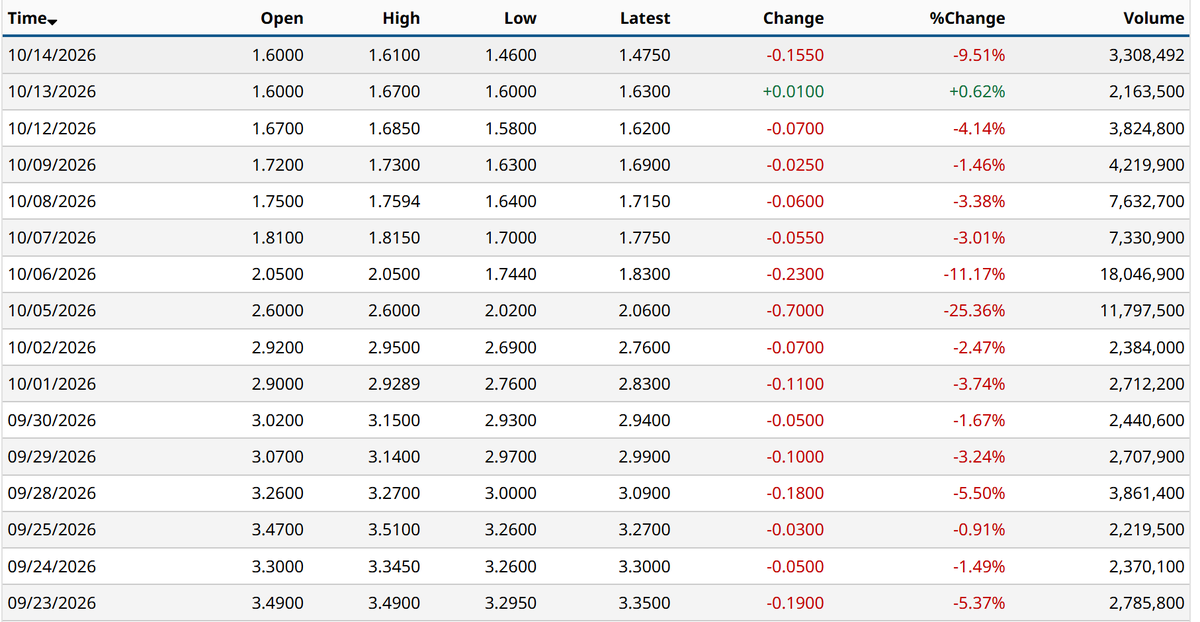Image resolution: width=1200 pixels, height=622 pixels.
Task: Click the -11.17% percent change
Action: point(975,274)
